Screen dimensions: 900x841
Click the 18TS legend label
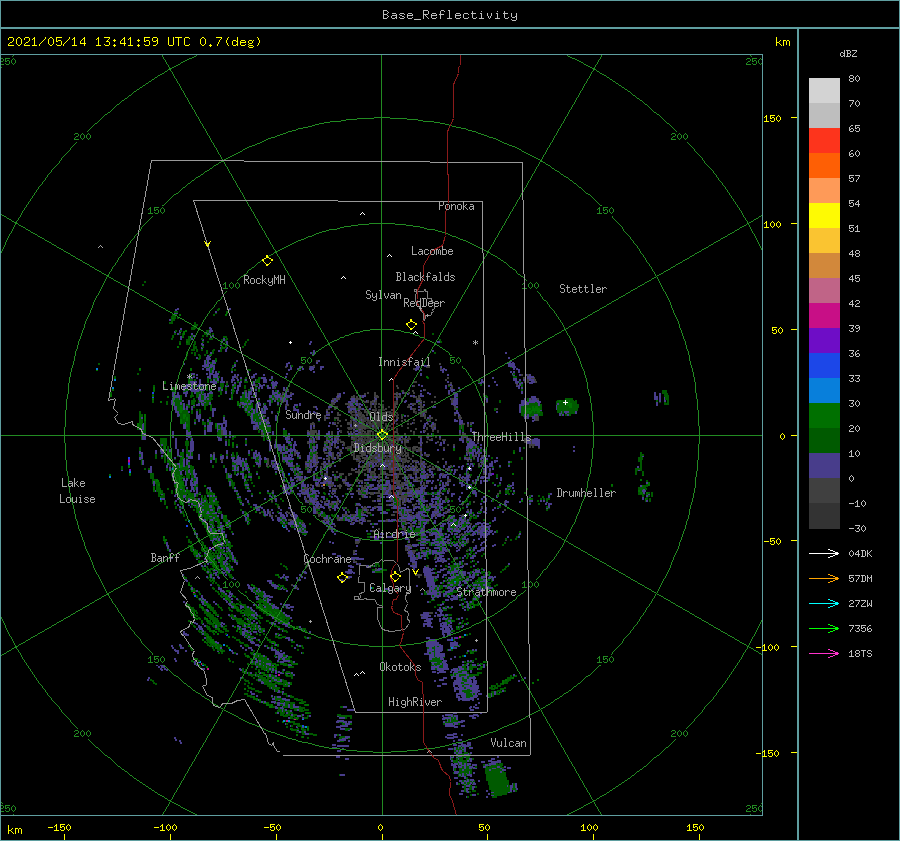tap(860, 653)
